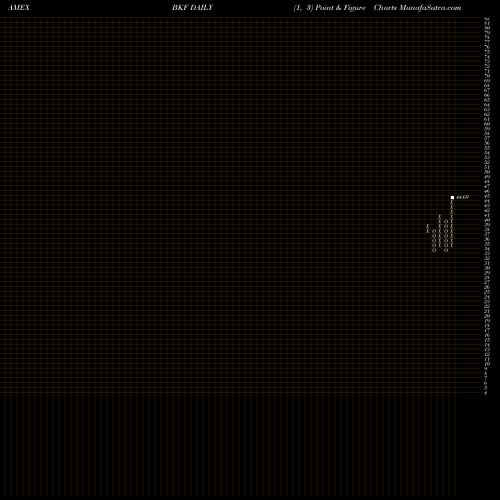Click the BKF DAILY chart title
The height and width of the screenshot is (500, 500).
(x=192, y=8)
